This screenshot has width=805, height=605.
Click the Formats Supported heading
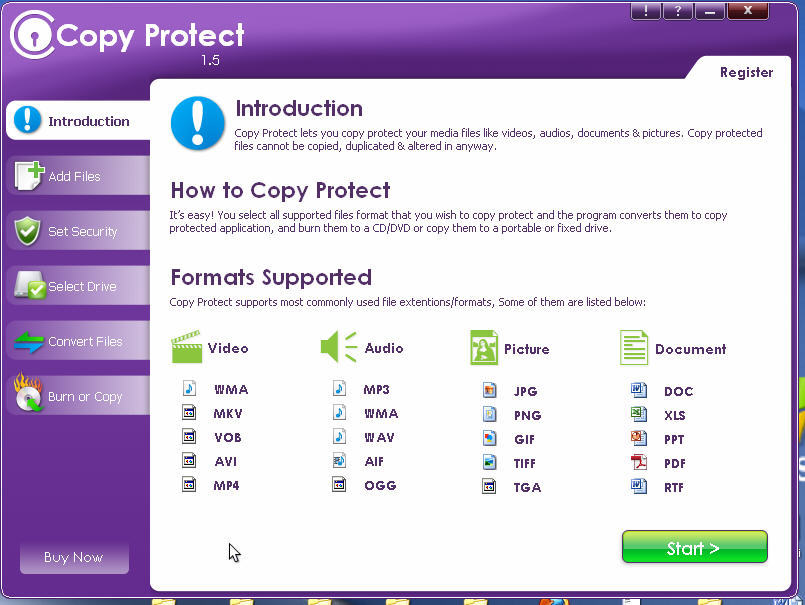tap(271, 277)
